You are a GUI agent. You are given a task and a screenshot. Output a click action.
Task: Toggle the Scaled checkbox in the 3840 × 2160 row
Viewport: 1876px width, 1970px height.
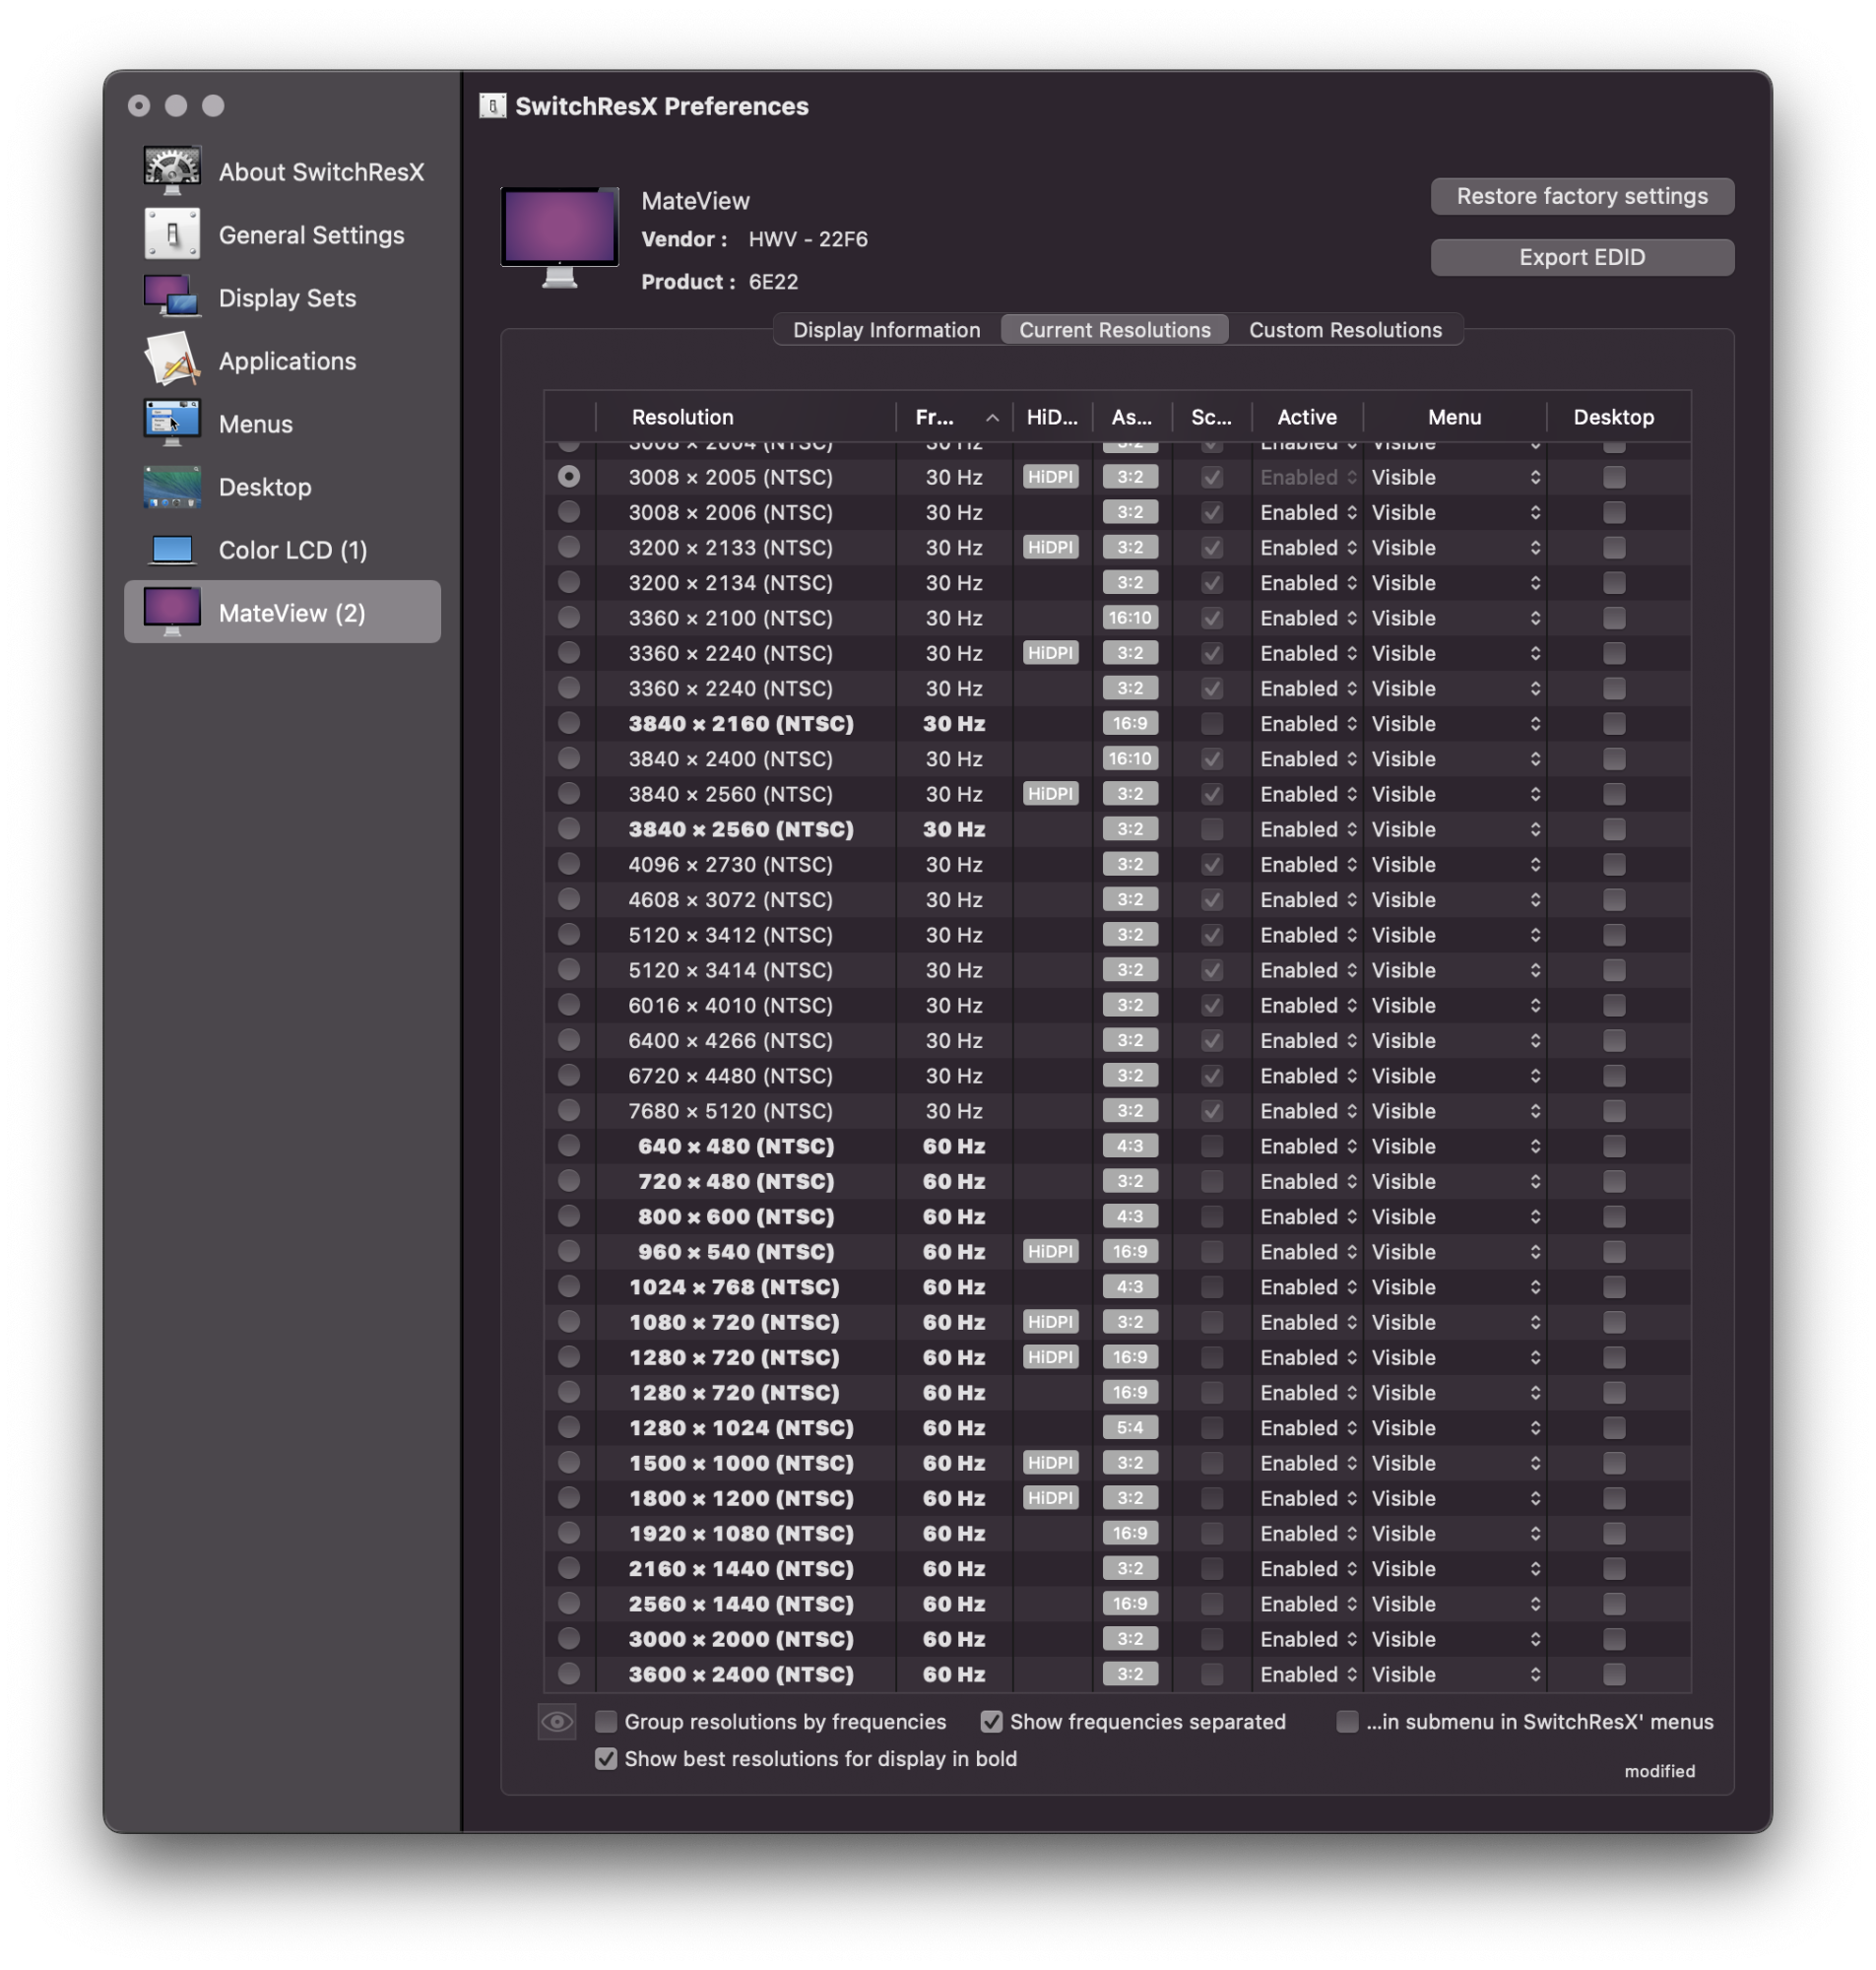coord(1212,723)
